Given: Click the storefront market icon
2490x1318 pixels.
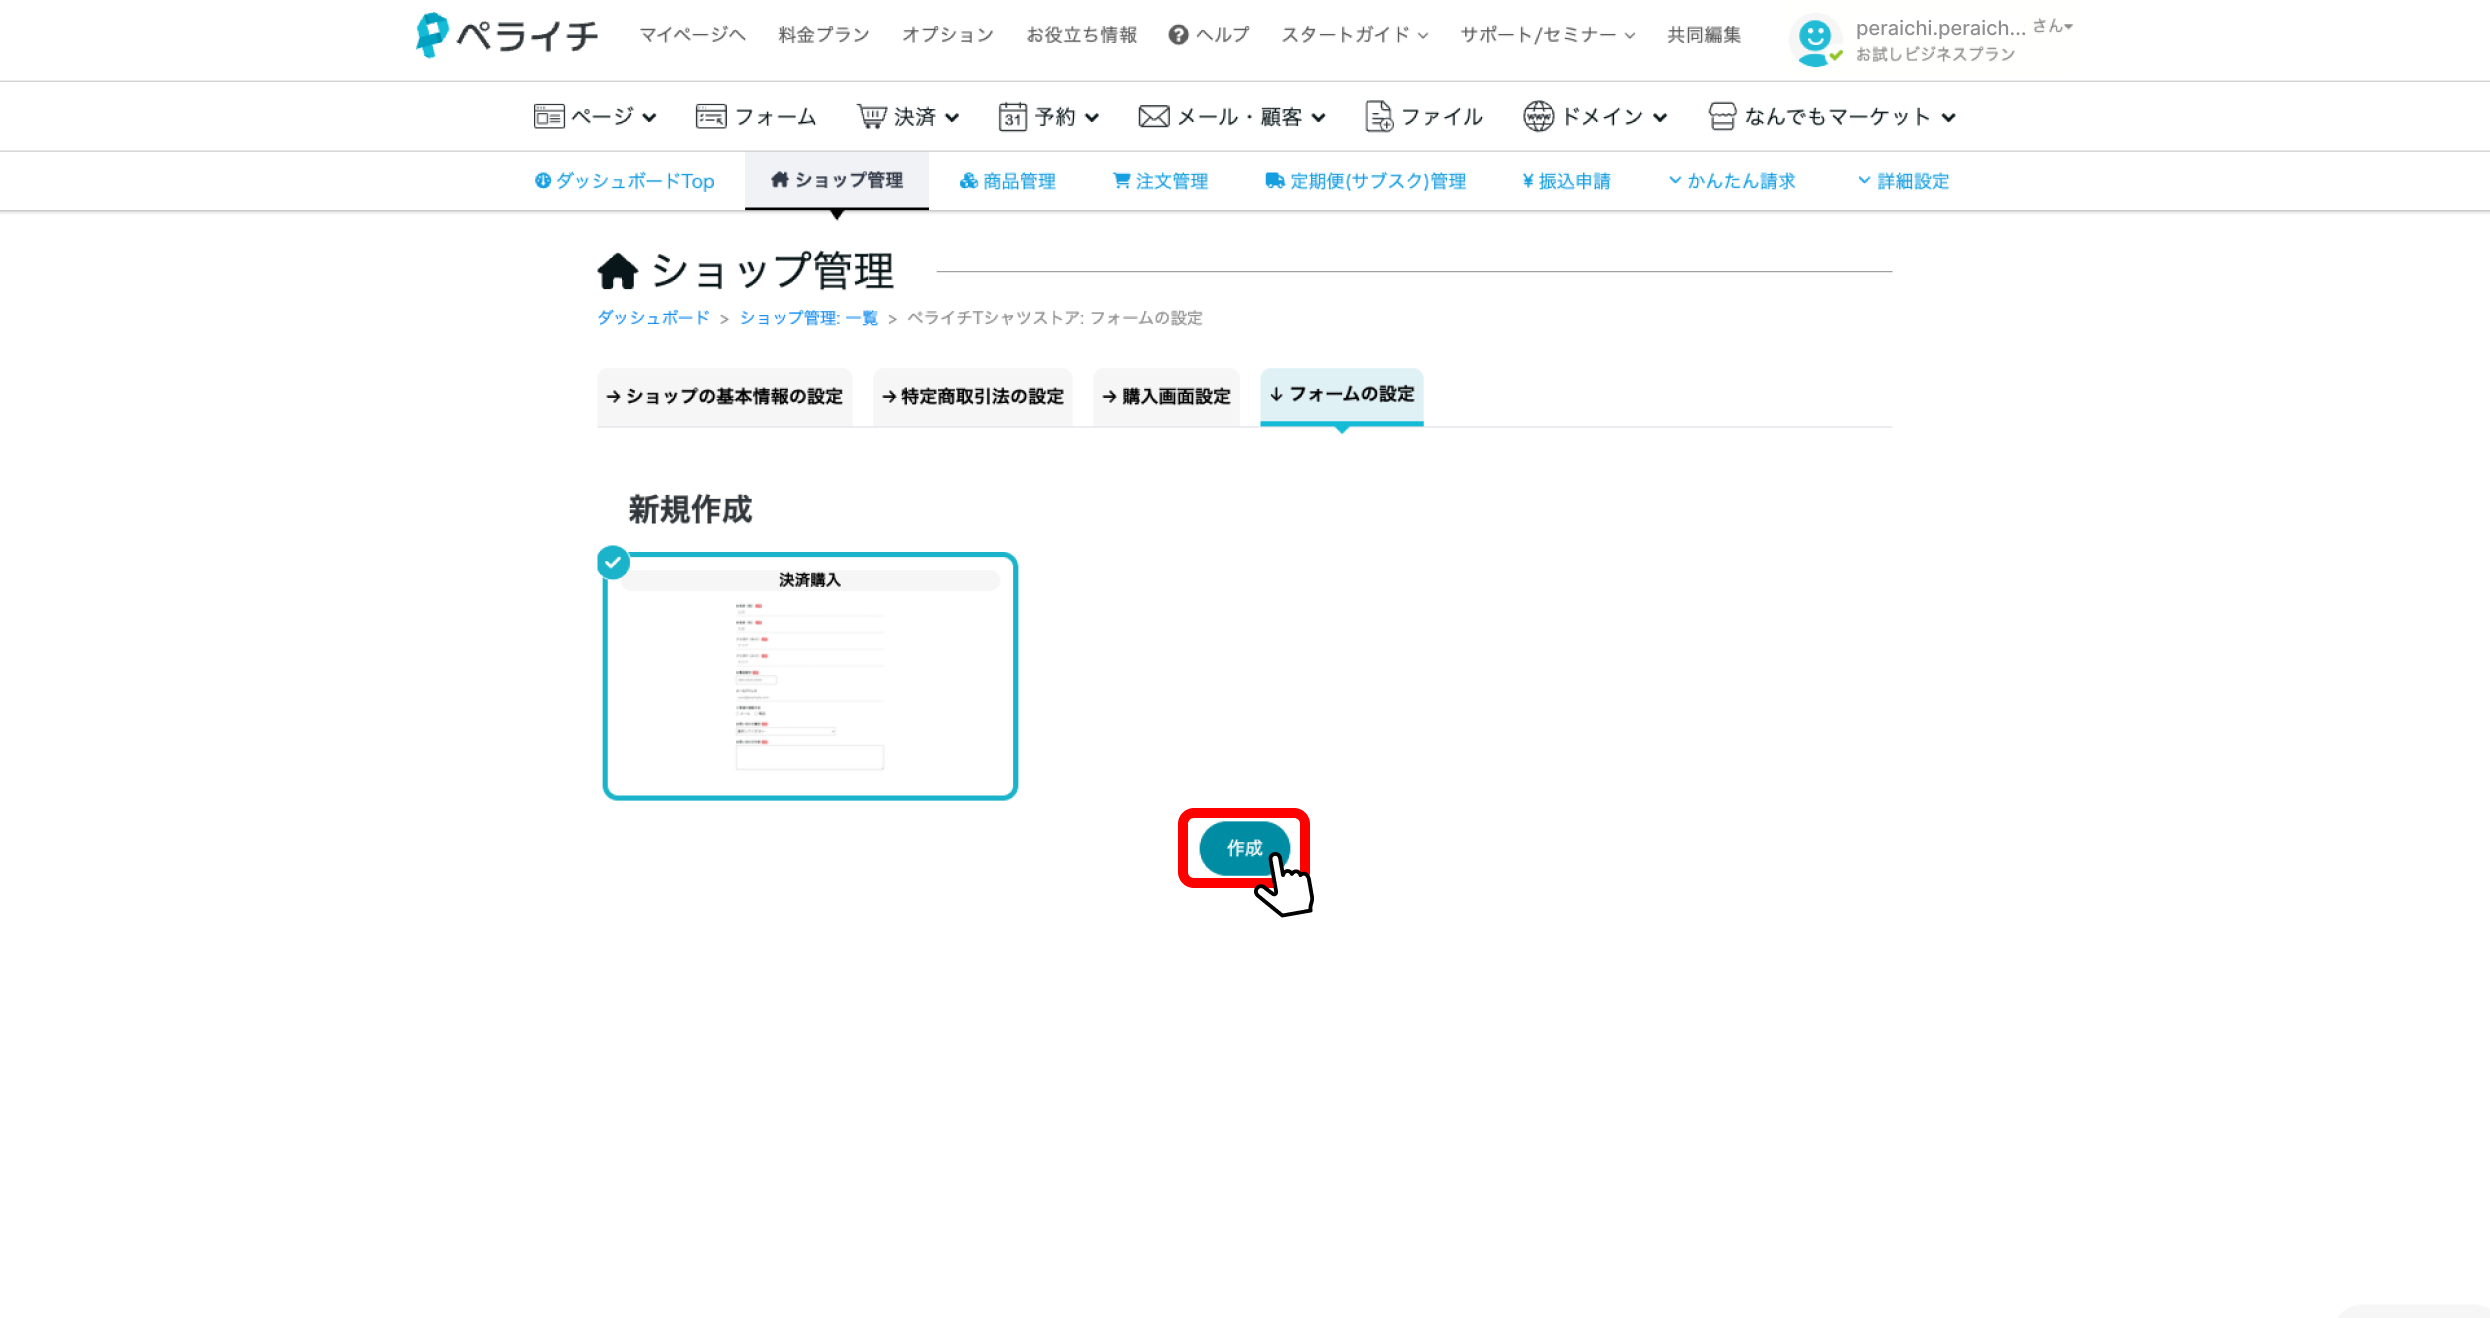Looking at the screenshot, I should (1722, 117).
